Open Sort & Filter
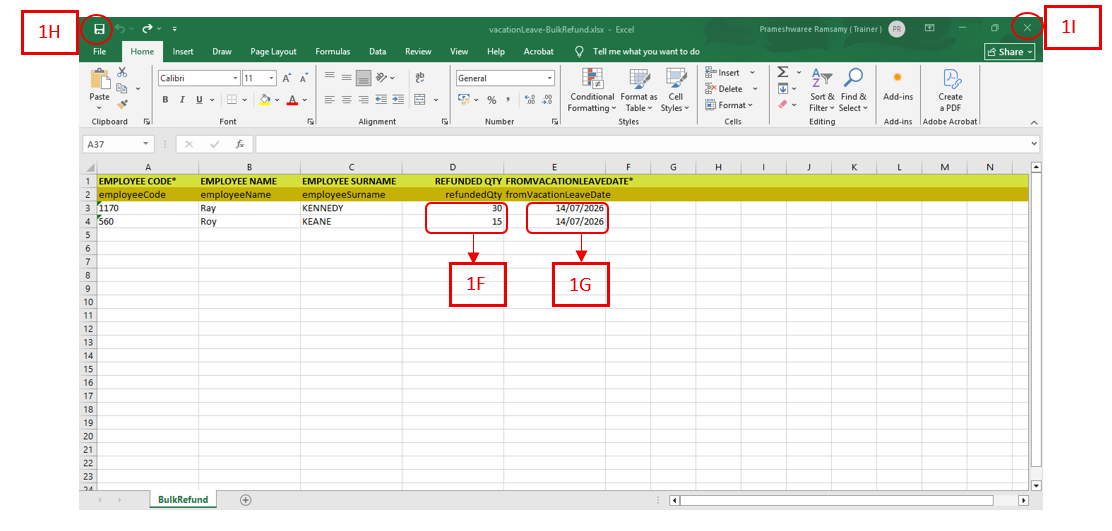This screenshot has width=1112, height=531. click(821, 90)
